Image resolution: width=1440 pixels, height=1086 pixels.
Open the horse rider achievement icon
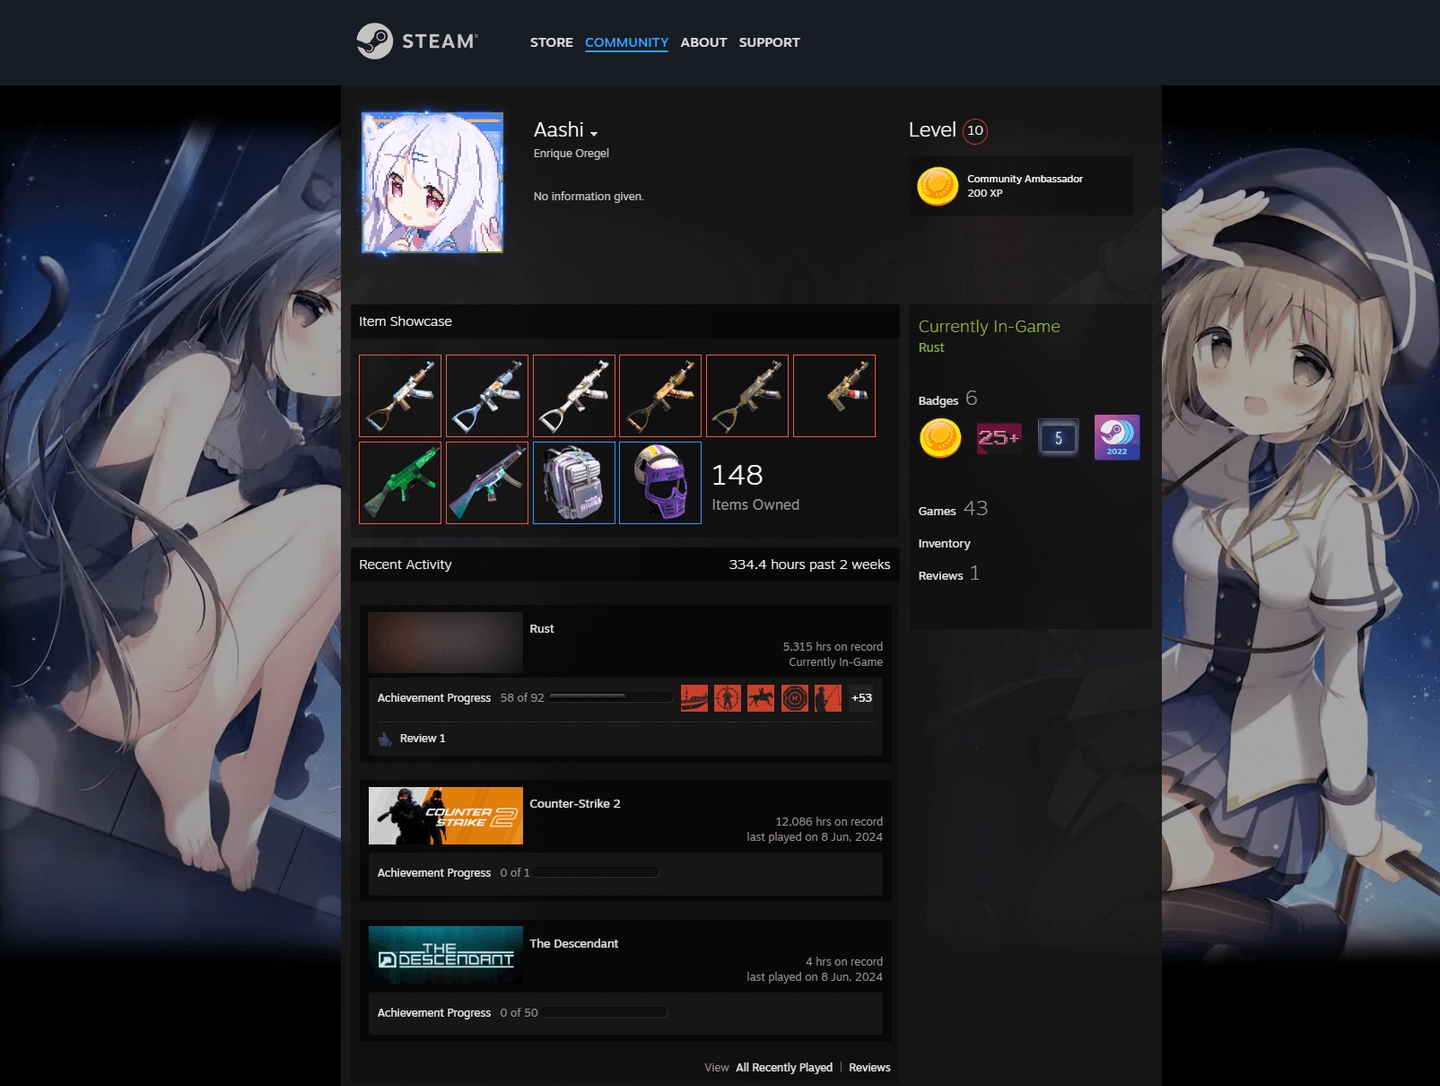coord(761,698)
